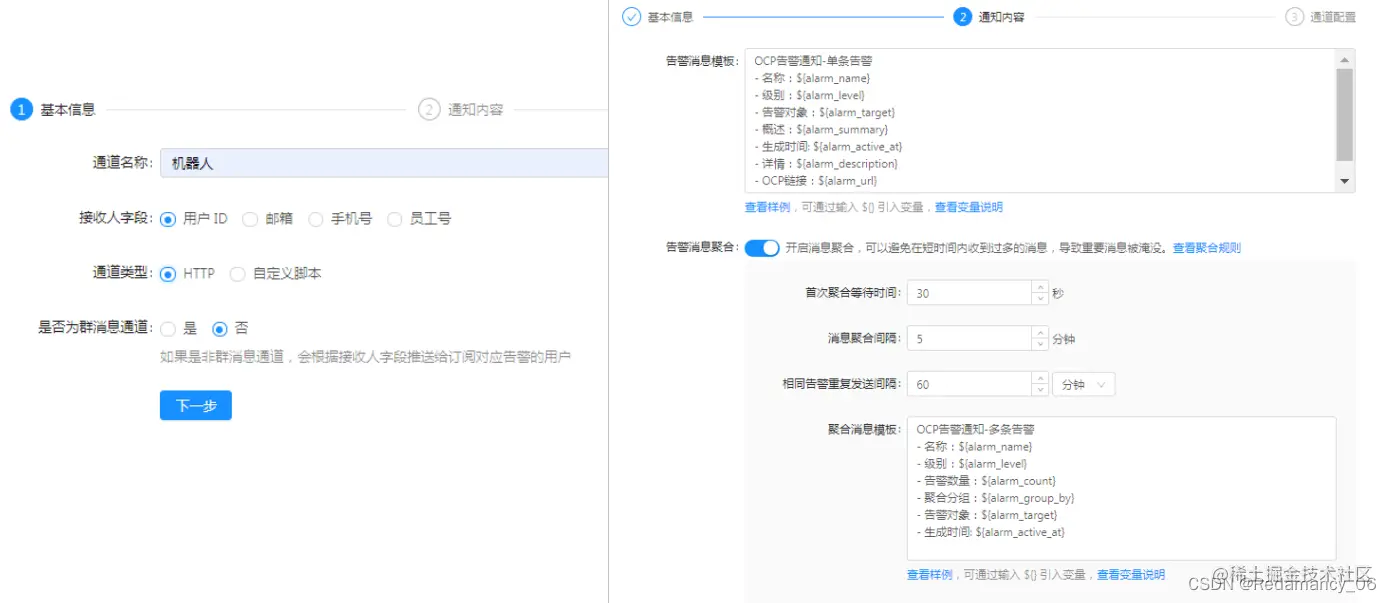The width and height of the screenshot is (1391, 603).
Task: Select the 手机号 recipient field option
Action: 315,218
